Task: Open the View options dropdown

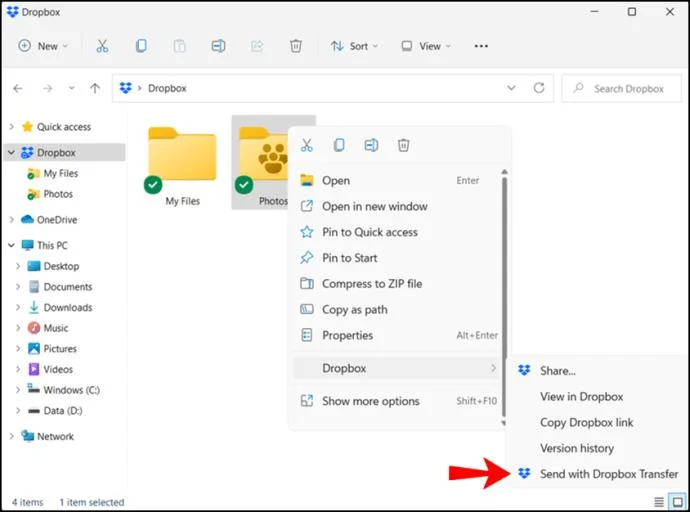Action: pyautogui.click(x=426, y=46)
